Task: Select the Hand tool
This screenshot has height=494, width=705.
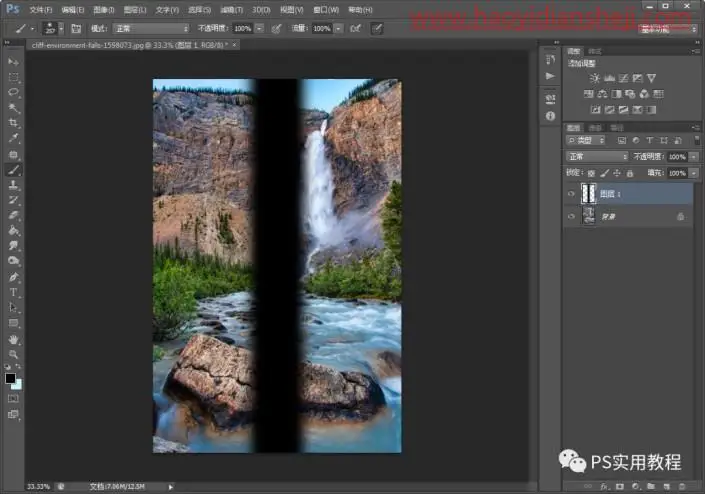Action: tap(13, 339)
